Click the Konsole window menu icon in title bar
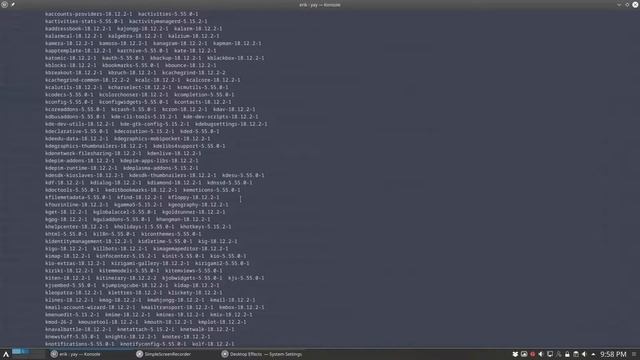This screenshot has width=640, height=360. tap(4, 4)
